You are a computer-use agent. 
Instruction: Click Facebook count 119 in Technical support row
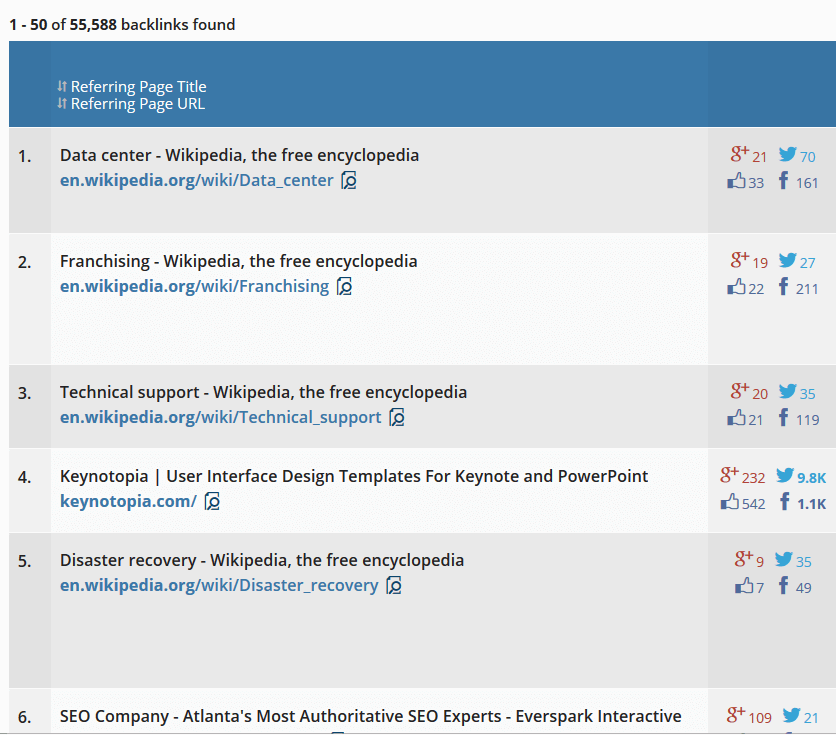(x=808, y=420)
